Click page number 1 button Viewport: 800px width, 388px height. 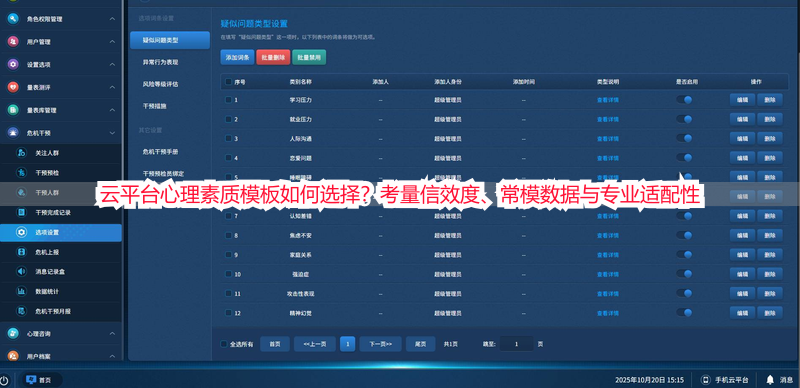tap(347, 344)
